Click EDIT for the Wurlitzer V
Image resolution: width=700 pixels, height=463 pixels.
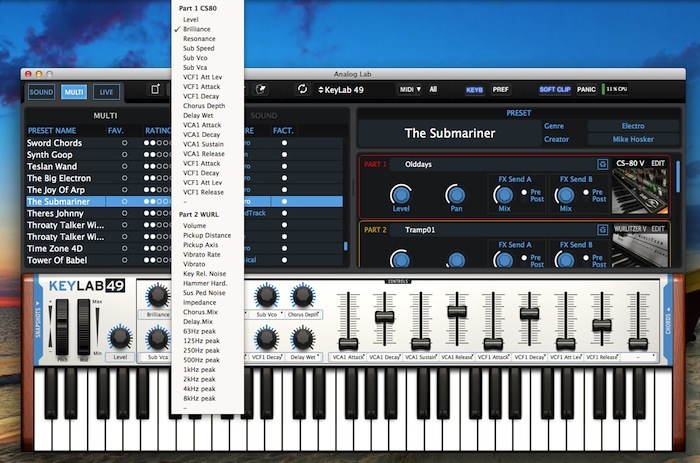[658, 229]
